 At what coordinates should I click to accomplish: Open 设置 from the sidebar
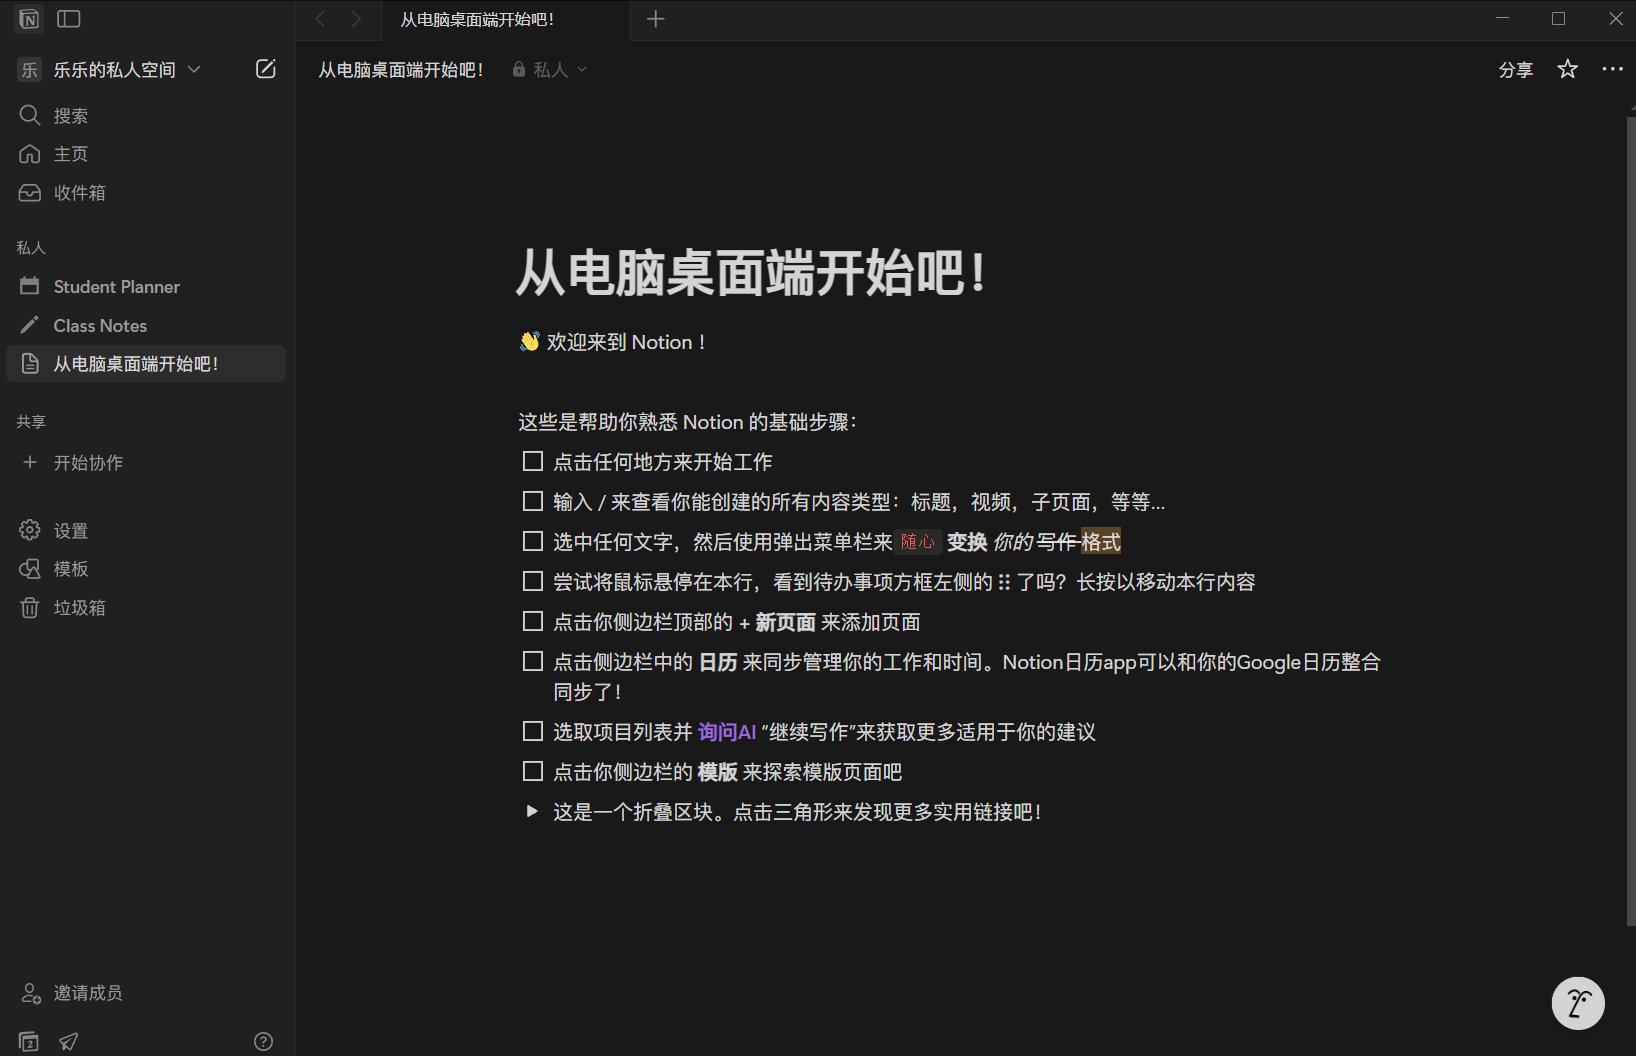click(146, 530)
